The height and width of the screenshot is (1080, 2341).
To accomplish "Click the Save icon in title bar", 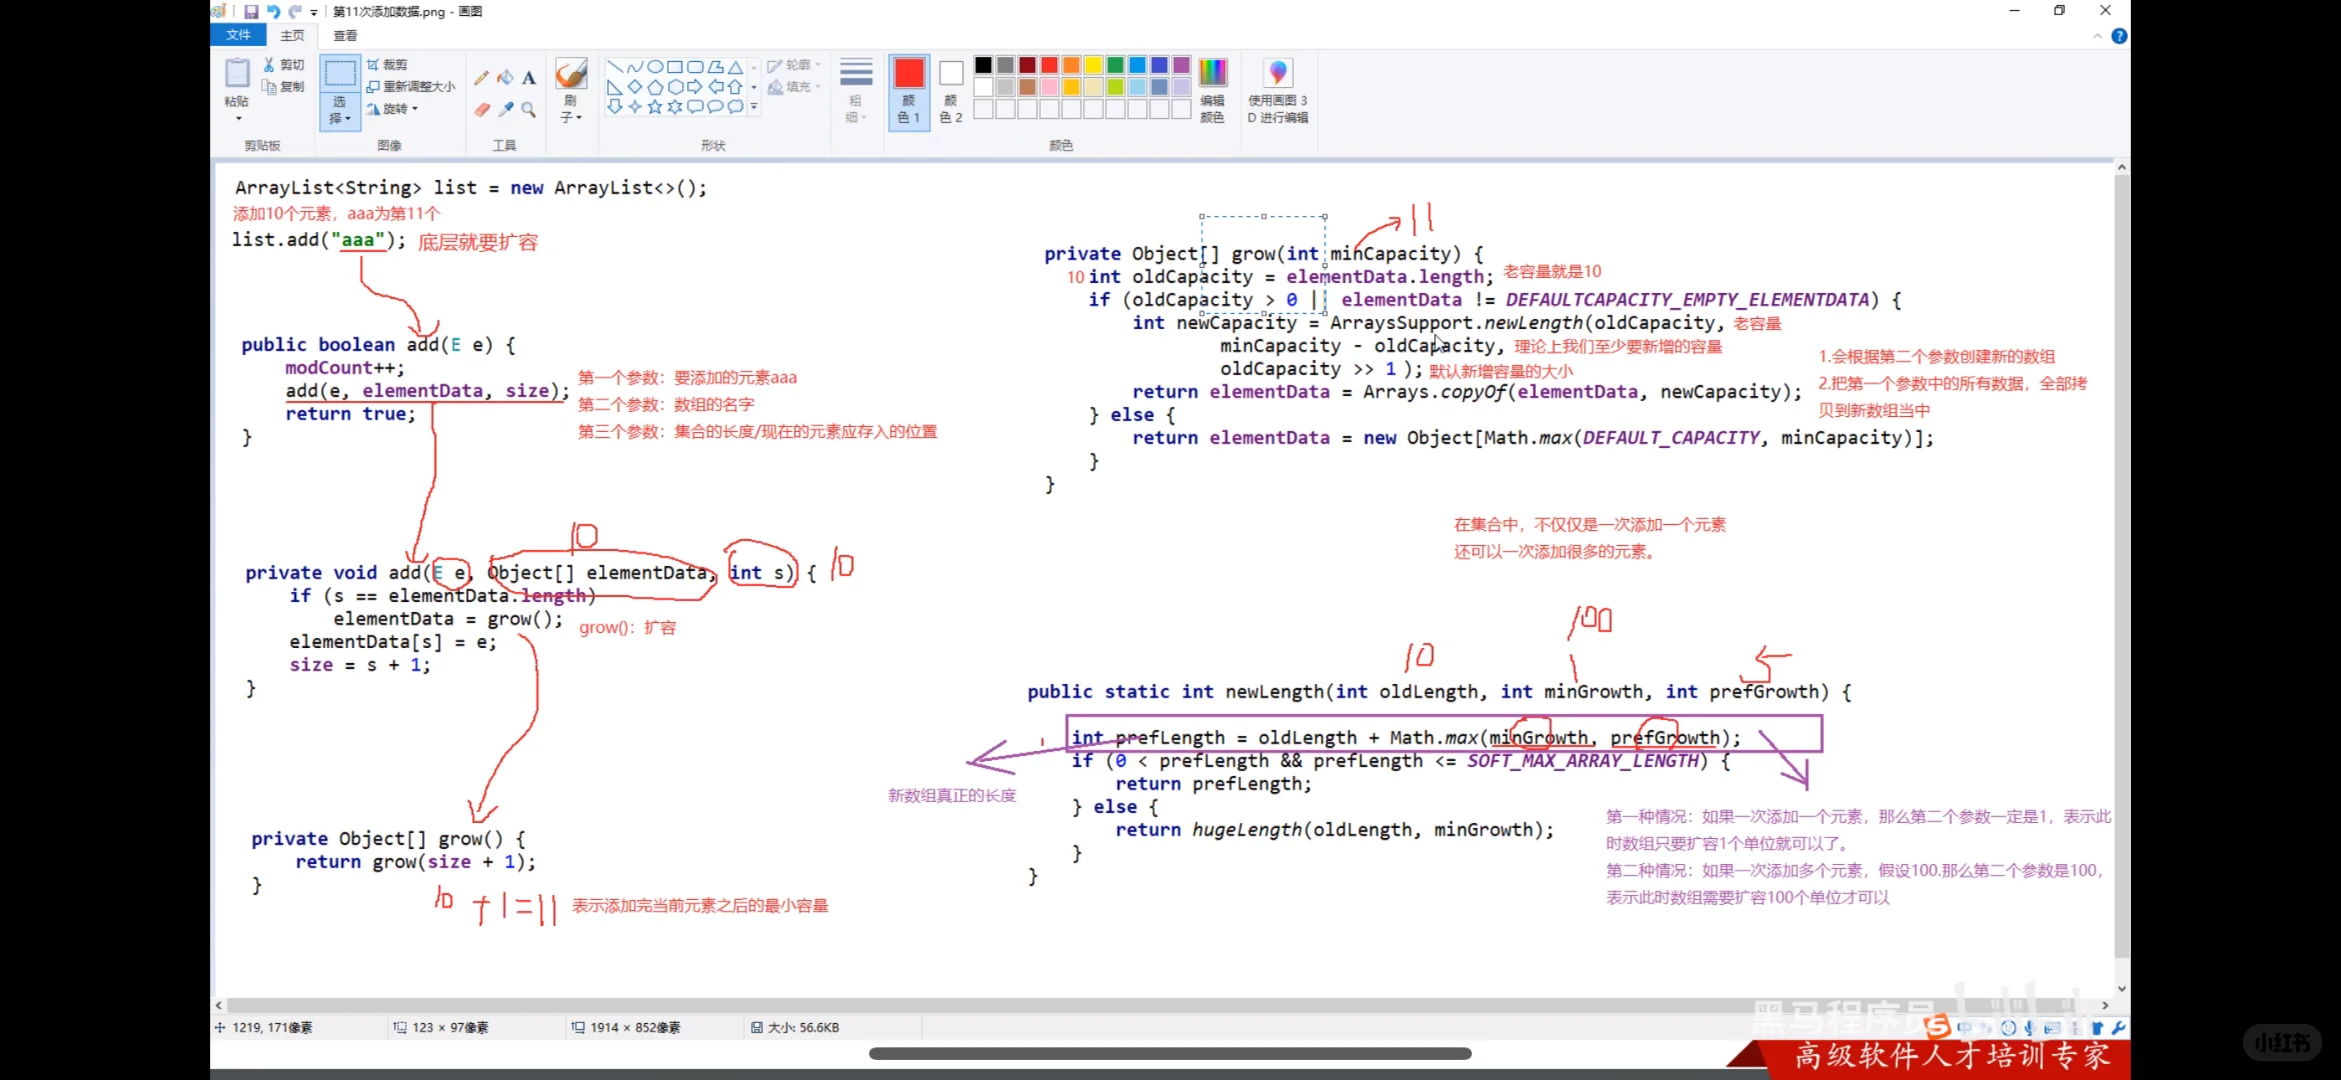I will 251,11.
